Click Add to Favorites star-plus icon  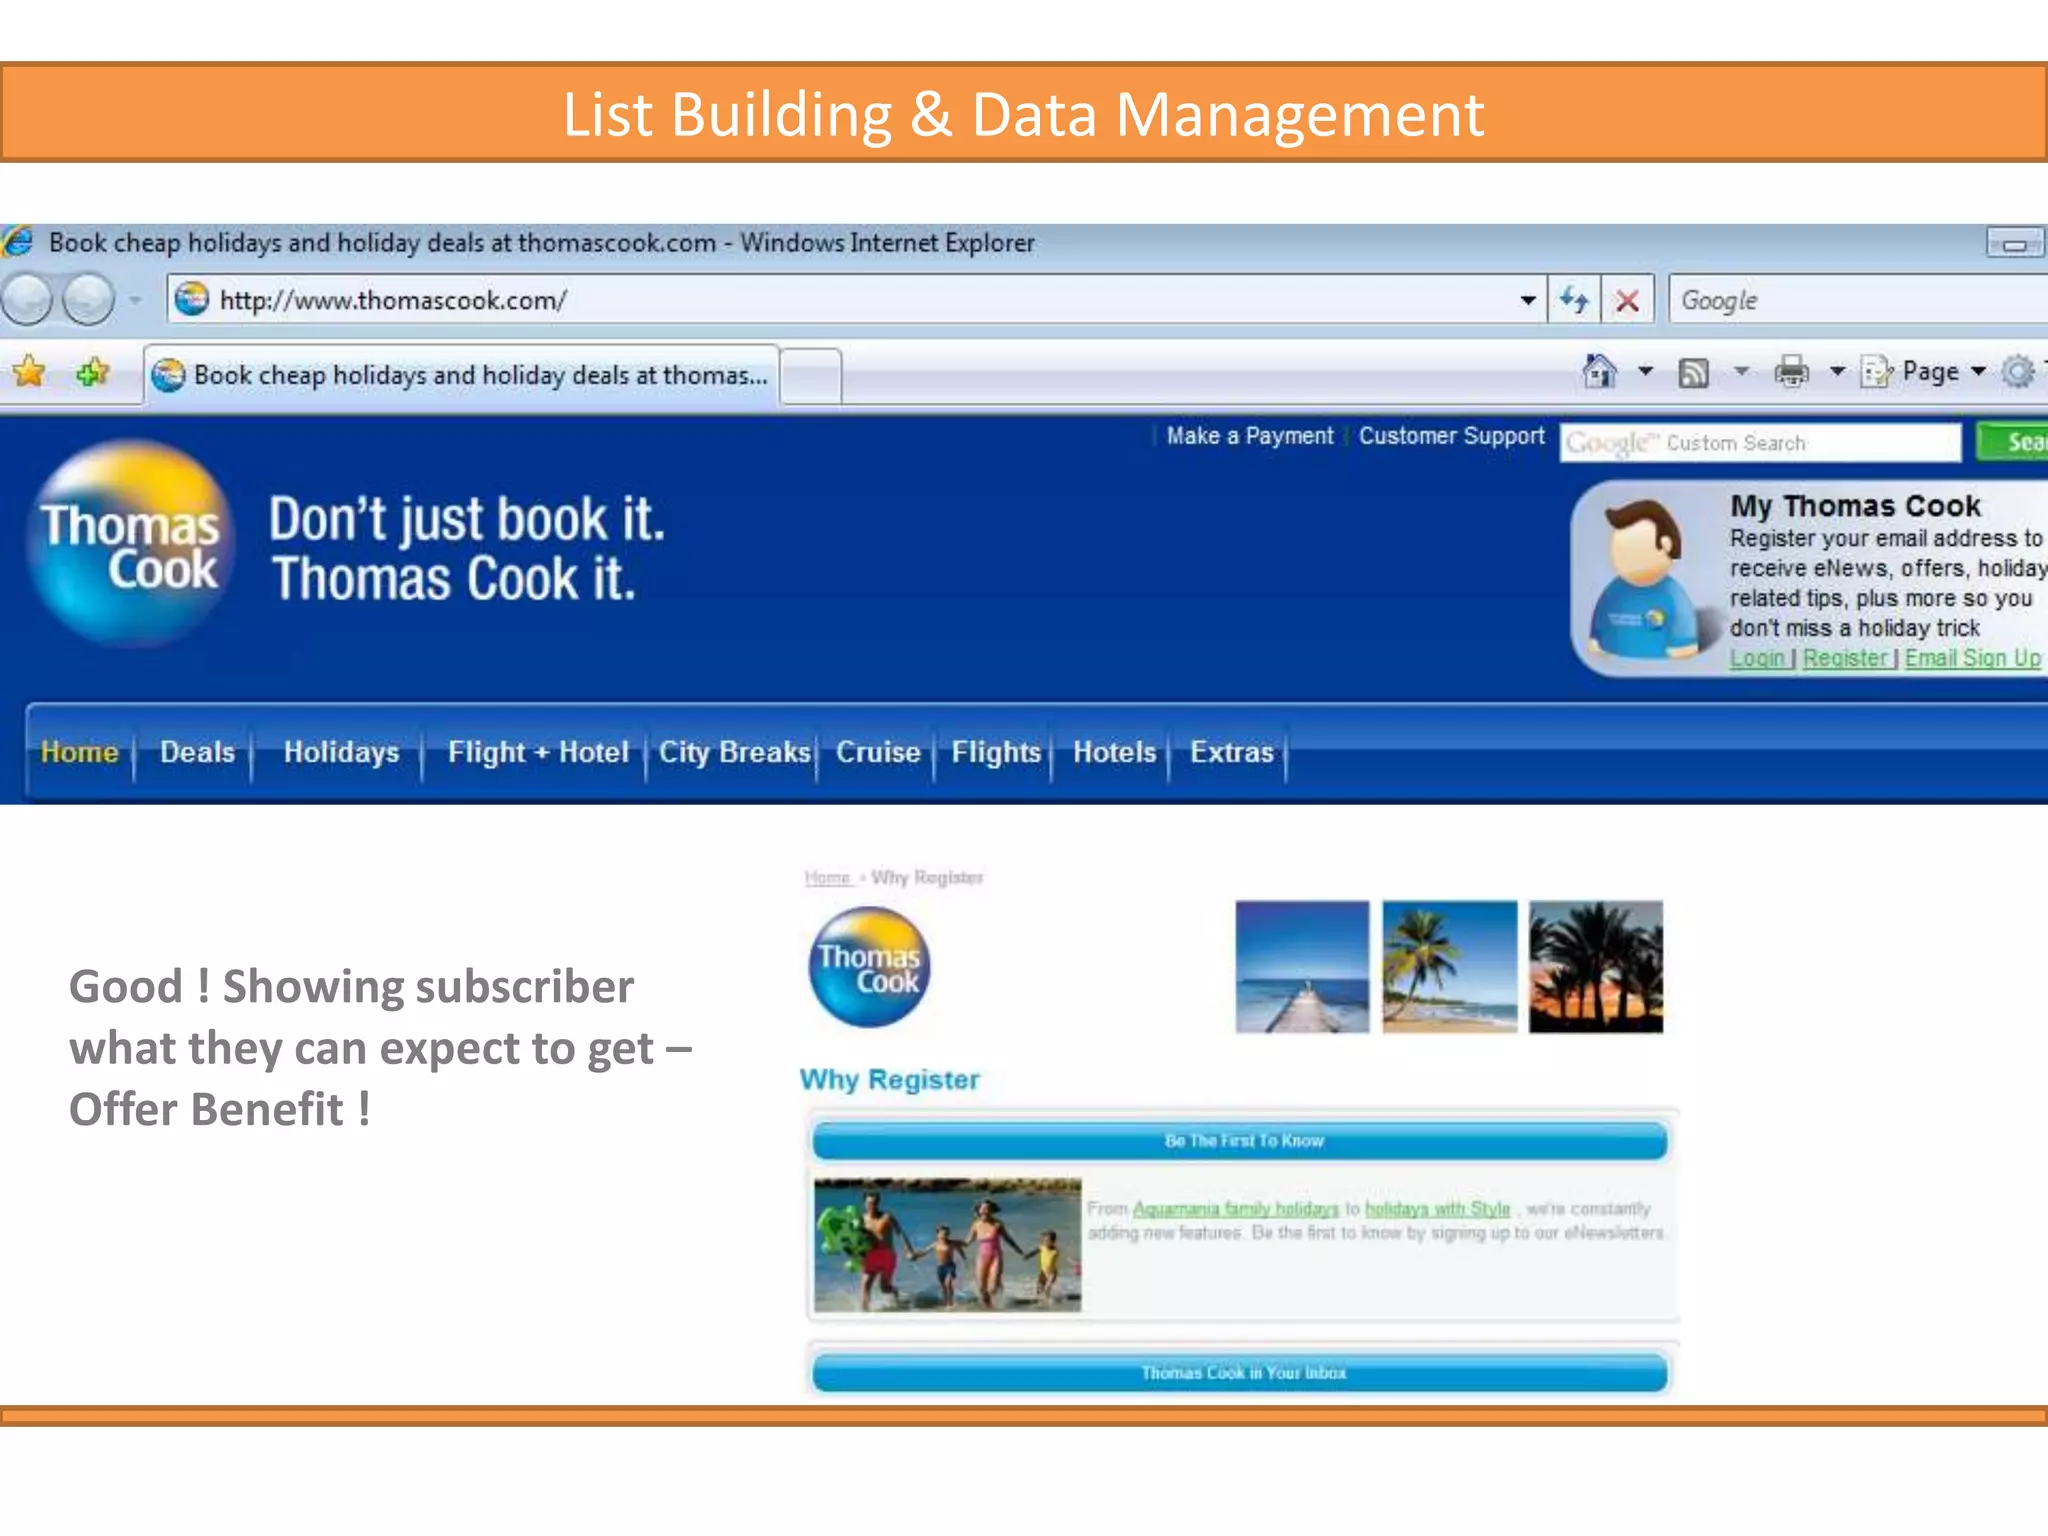point(92,372)
